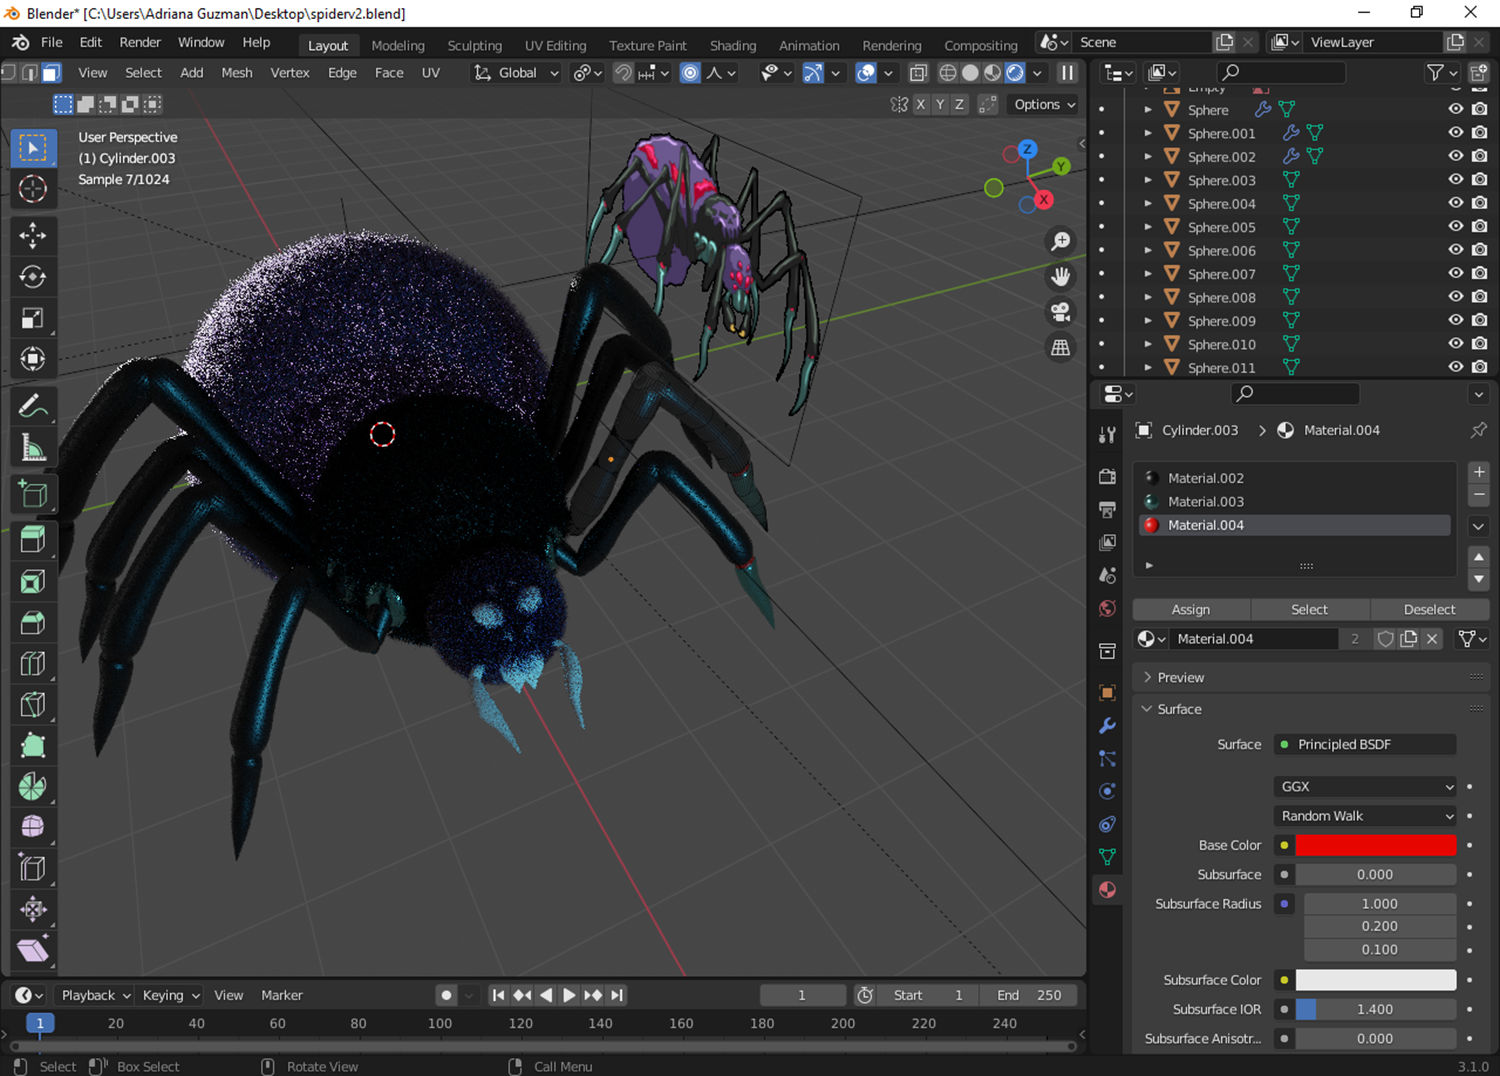
Task: Select the Cursor tool in toolbar
Action: [32, 189]
